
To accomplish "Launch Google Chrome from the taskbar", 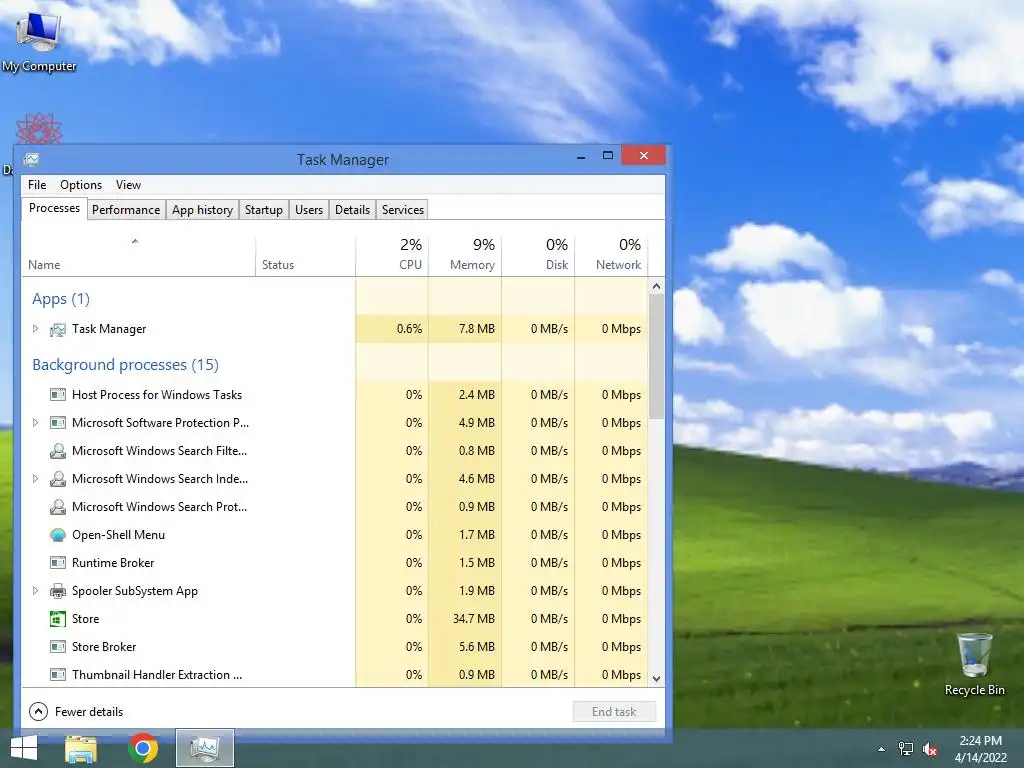I will 143,748.
